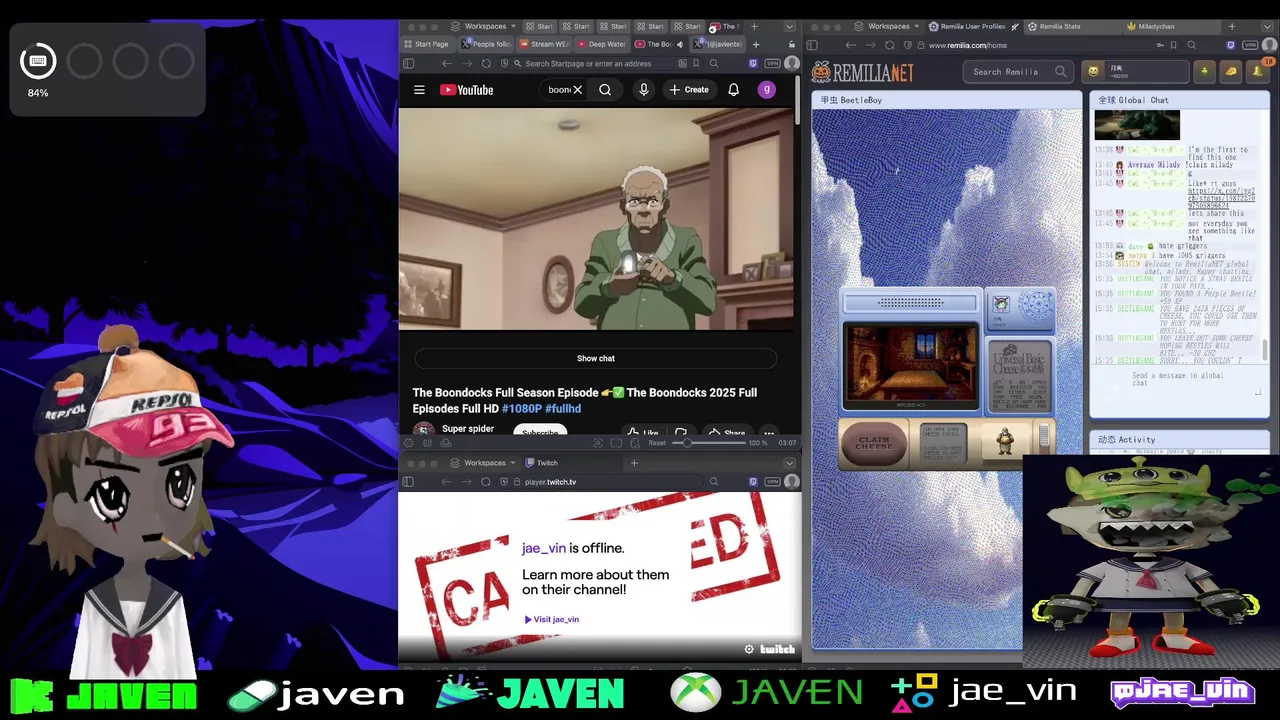This screenshot has height=720, width=1280.
Task: Open the chat video thumbnail in Global Chat
Action: 1137,125
